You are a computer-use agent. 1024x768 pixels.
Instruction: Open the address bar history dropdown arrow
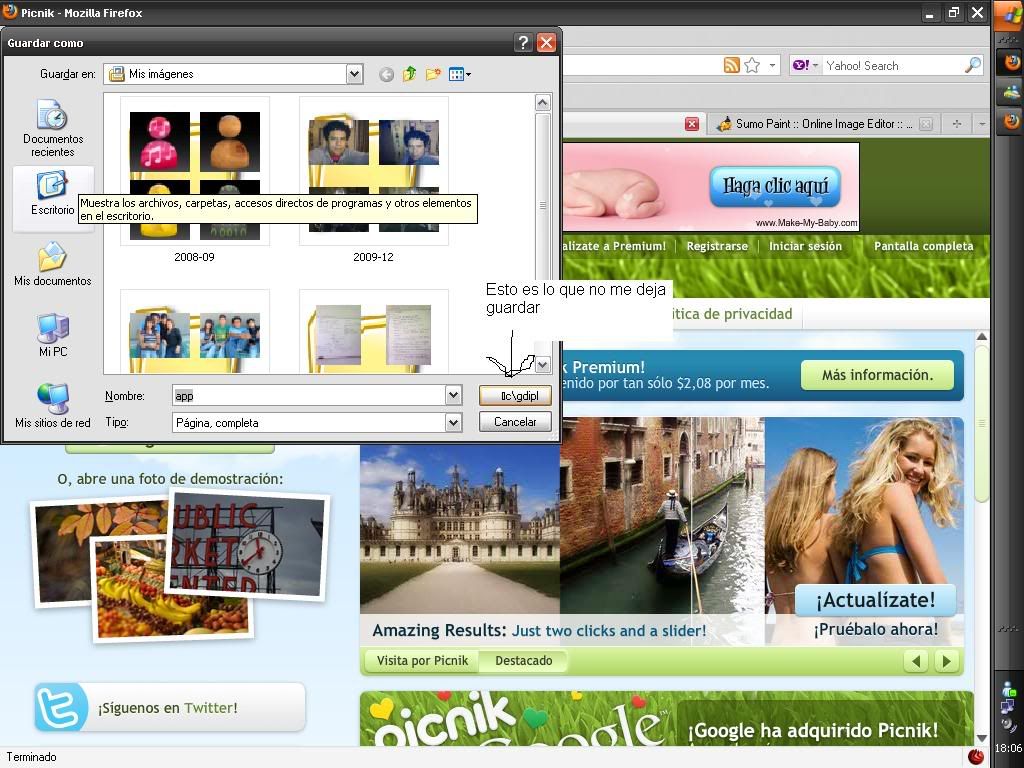tap(772, 65)
